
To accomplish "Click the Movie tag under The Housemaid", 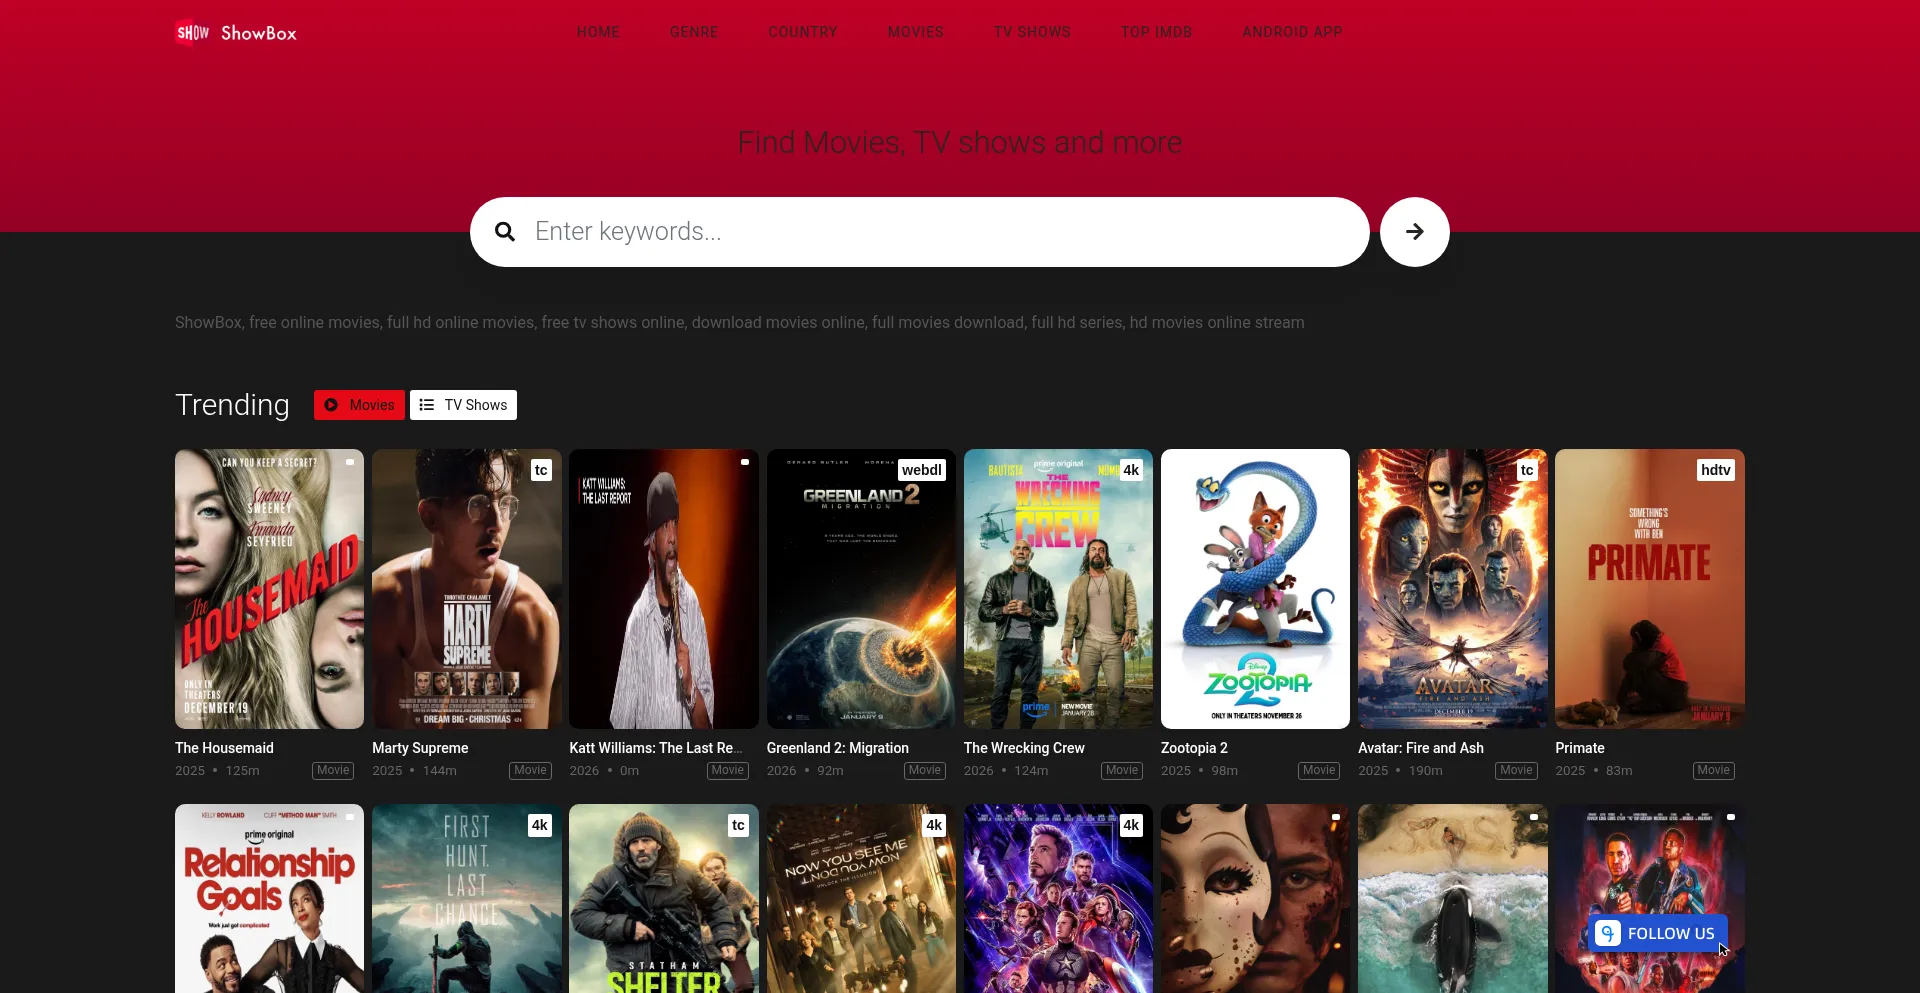I will tap(333, 771).
